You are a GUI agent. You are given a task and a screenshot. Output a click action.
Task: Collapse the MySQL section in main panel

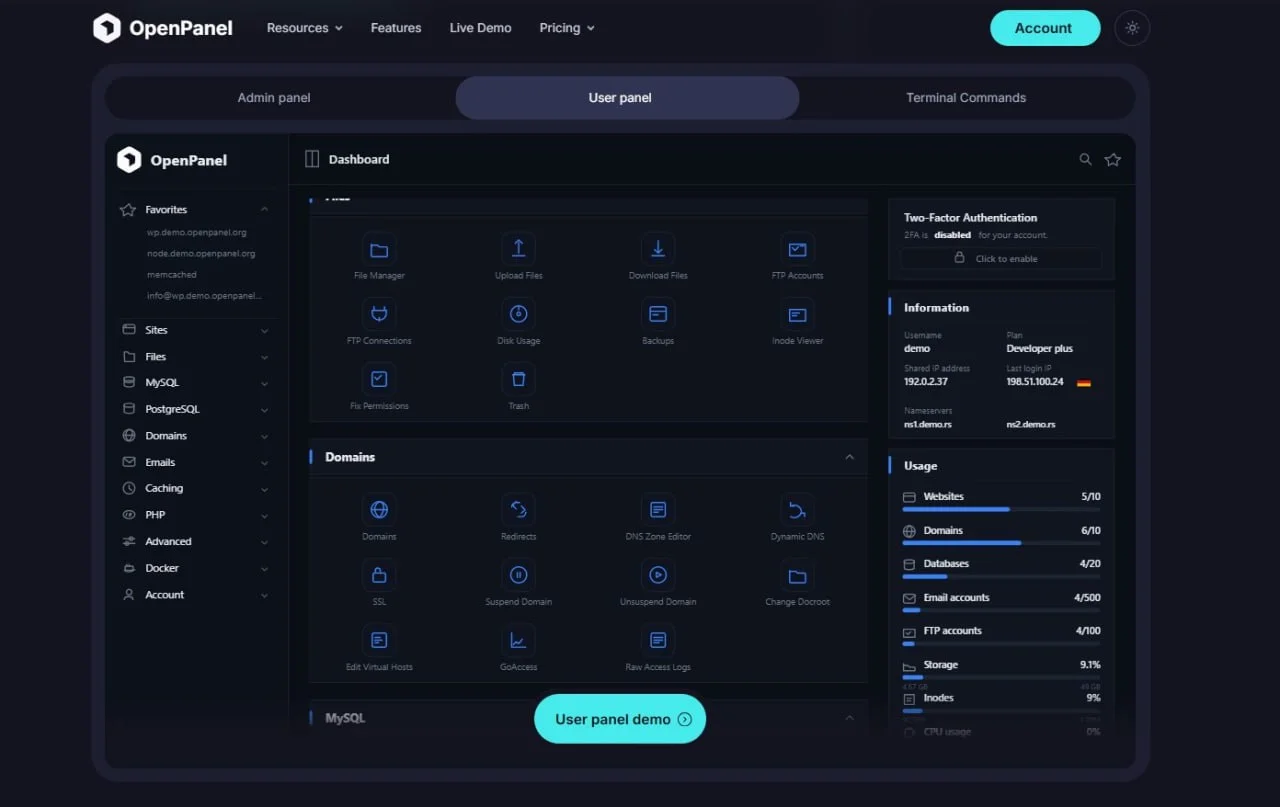tap(849, 717)
